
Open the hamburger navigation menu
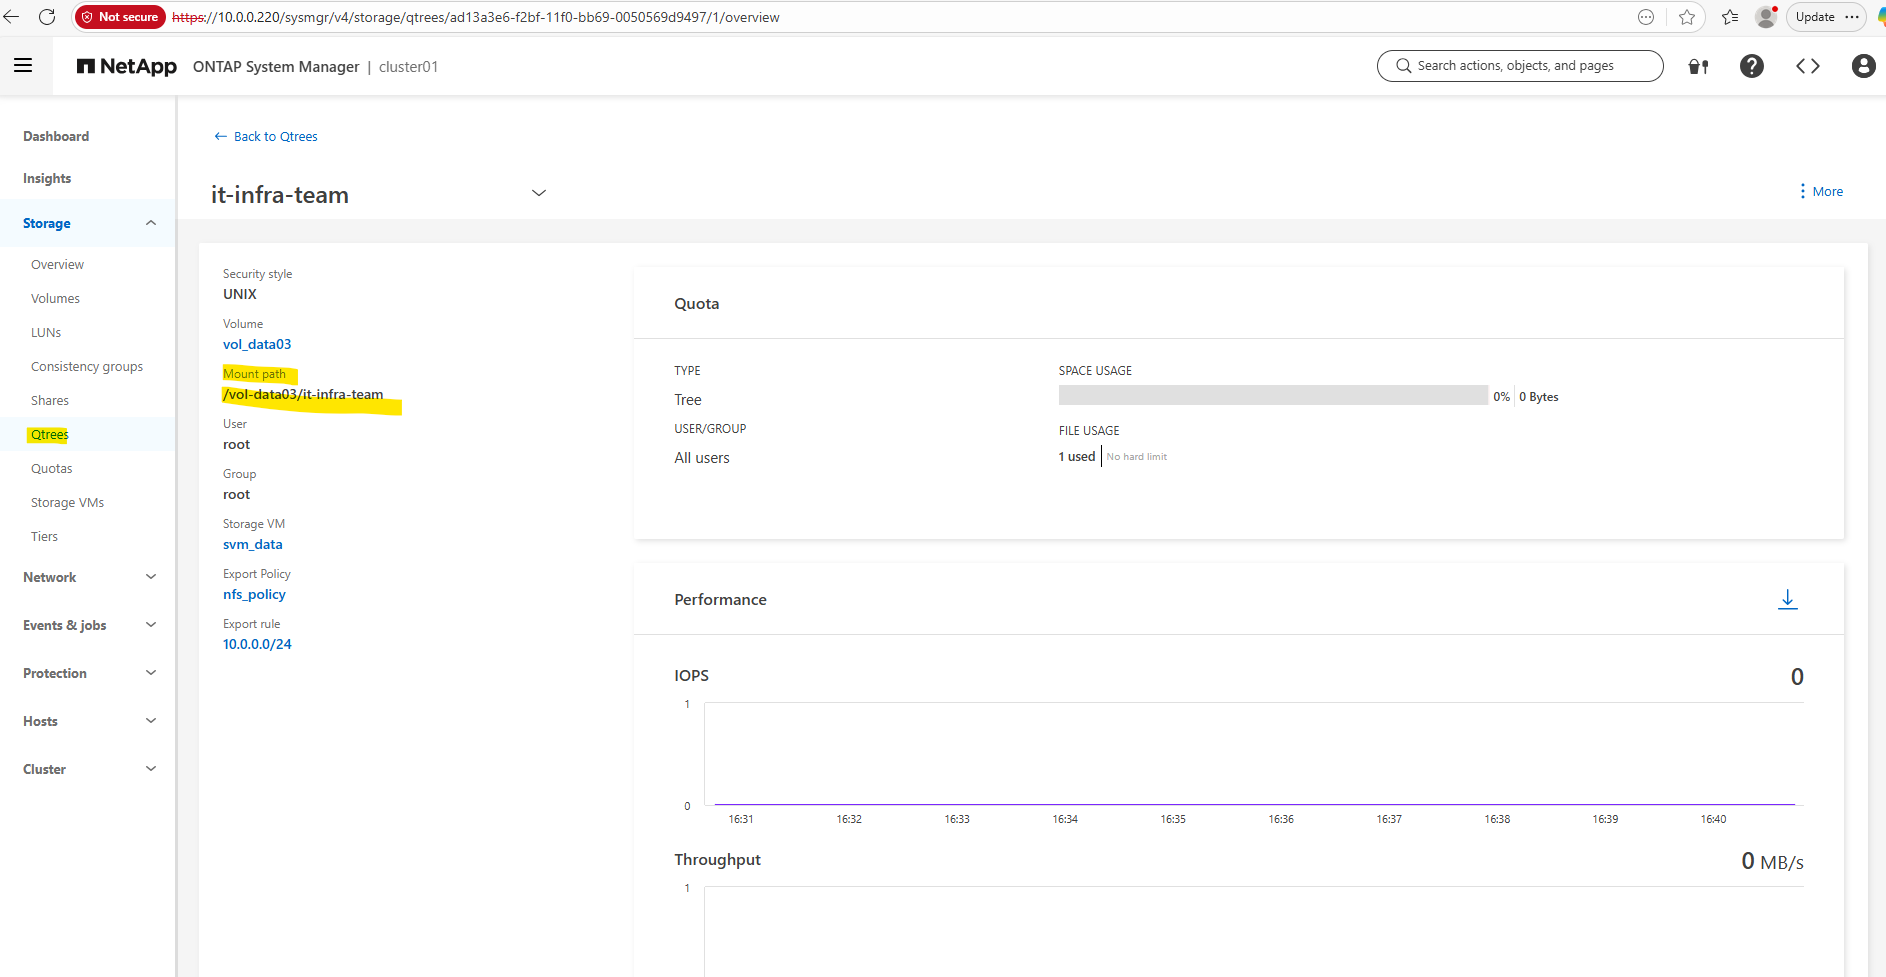coord(23,66)
